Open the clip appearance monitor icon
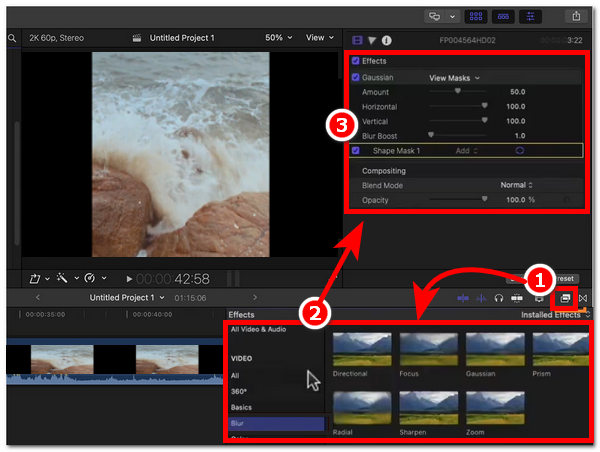Image resolution: width=600 pixels, height=452 pixels. pyautogui.click(x=539, y=299)
